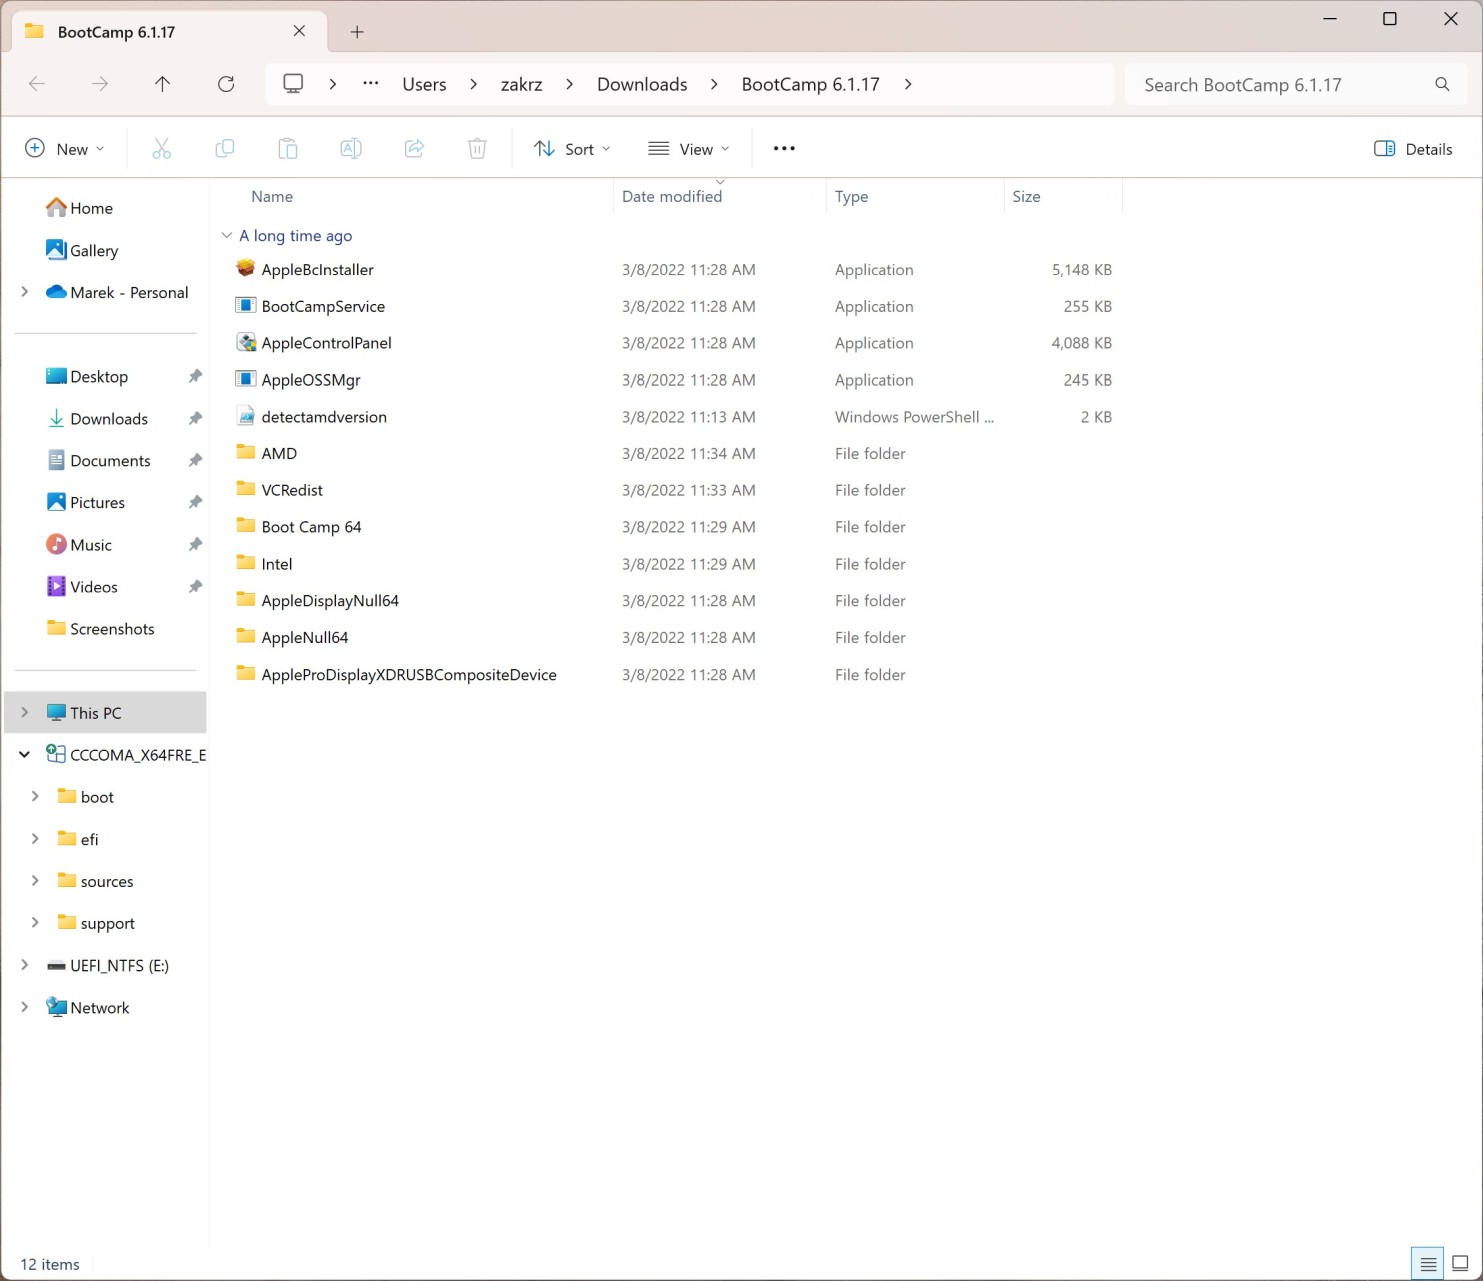Expand hidden breadcrumb path with ellipsis
Viewport: 1483px width, 1281px height.
371,84
